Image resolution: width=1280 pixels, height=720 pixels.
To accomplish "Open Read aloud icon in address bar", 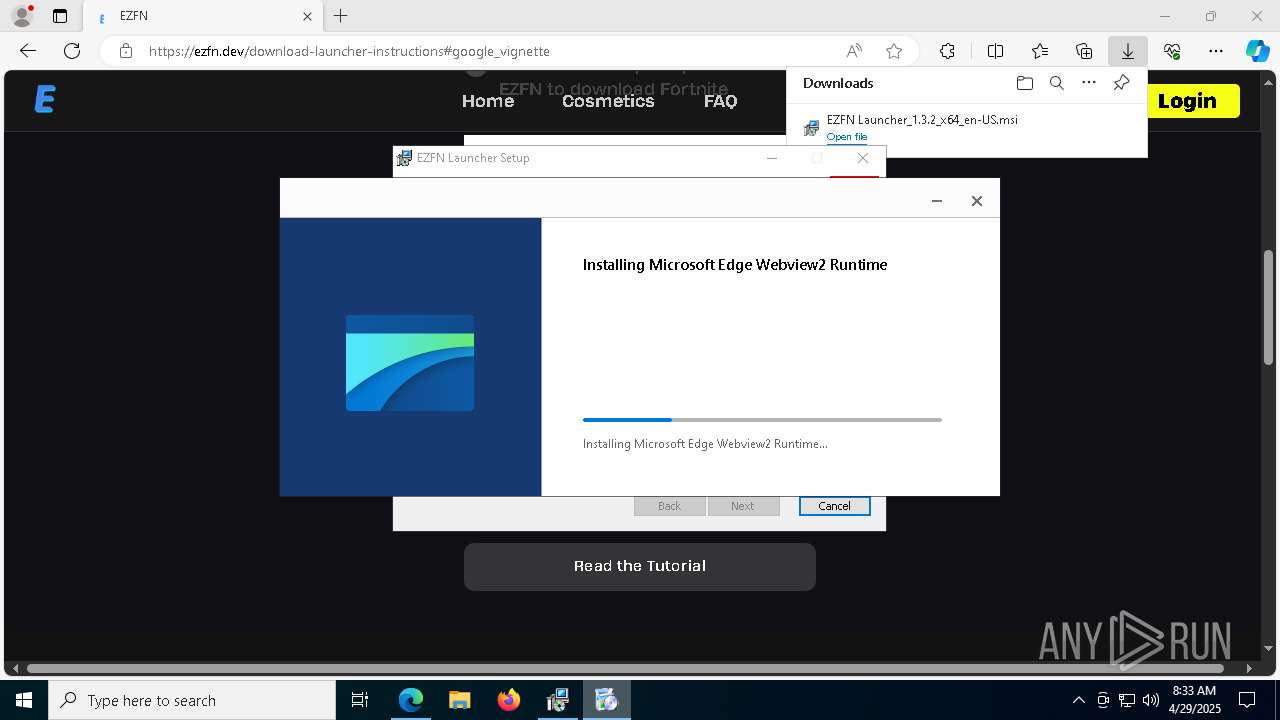I will pyautogui.click(x=854, y=51).
